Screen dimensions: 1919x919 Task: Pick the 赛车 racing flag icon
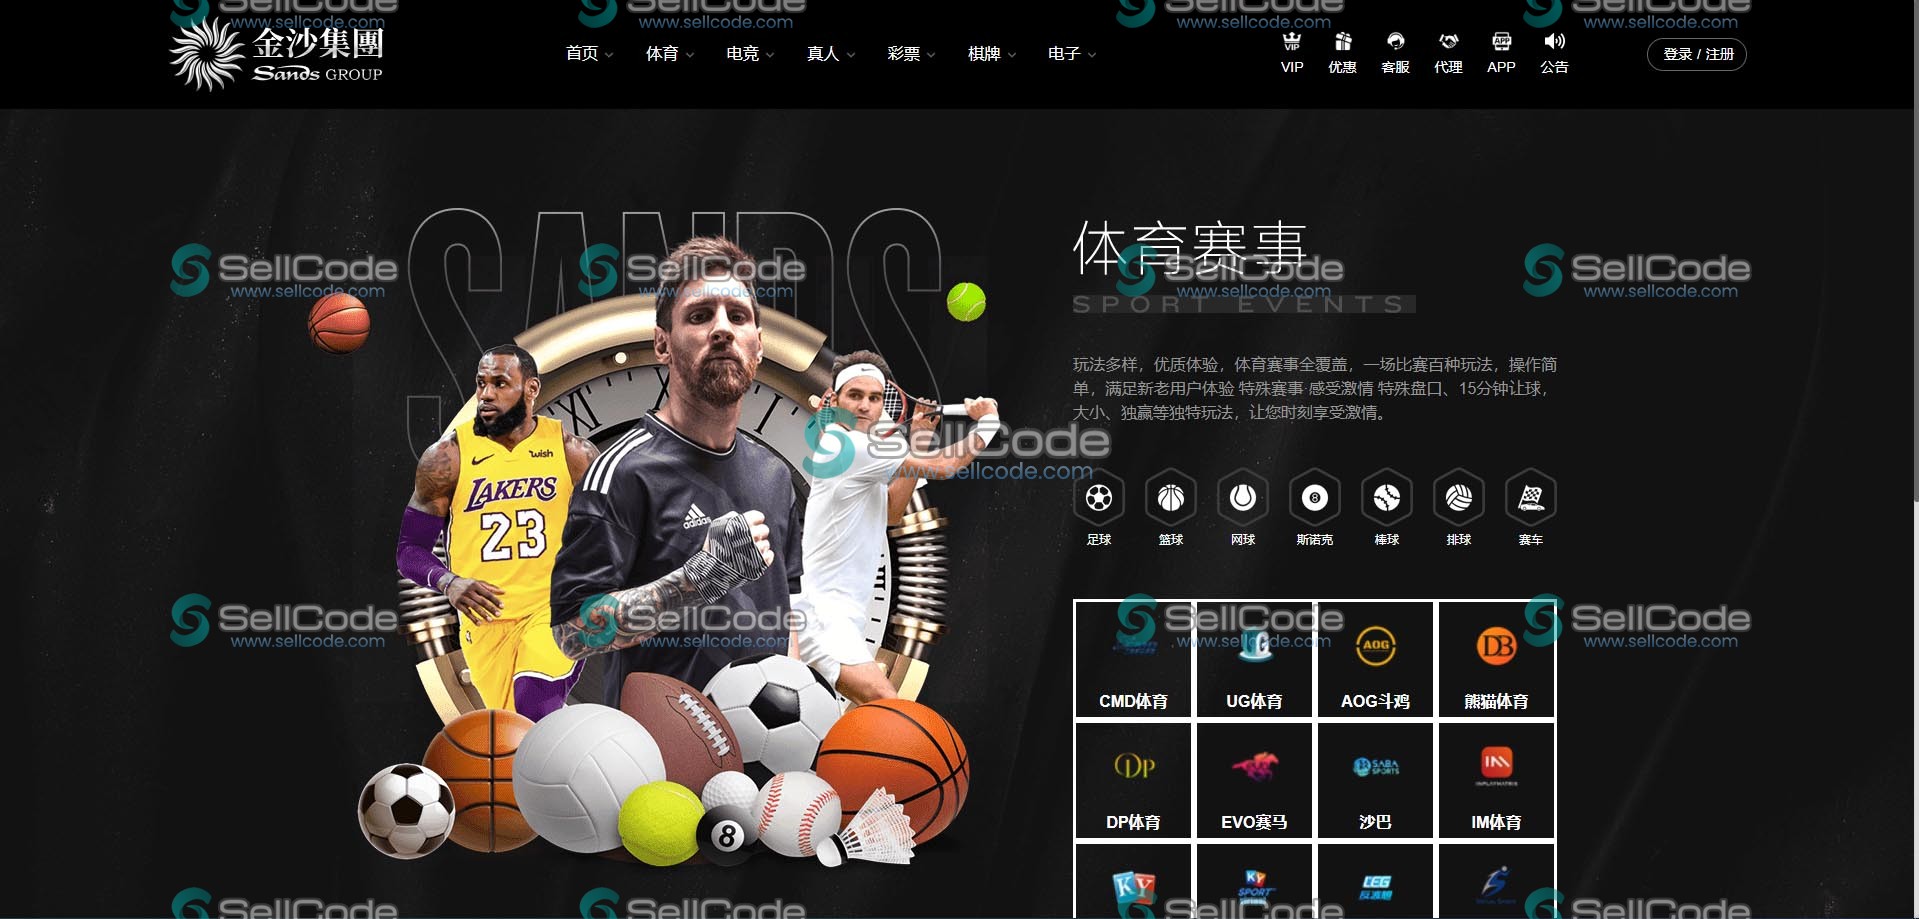click(x=1531, y=498)
